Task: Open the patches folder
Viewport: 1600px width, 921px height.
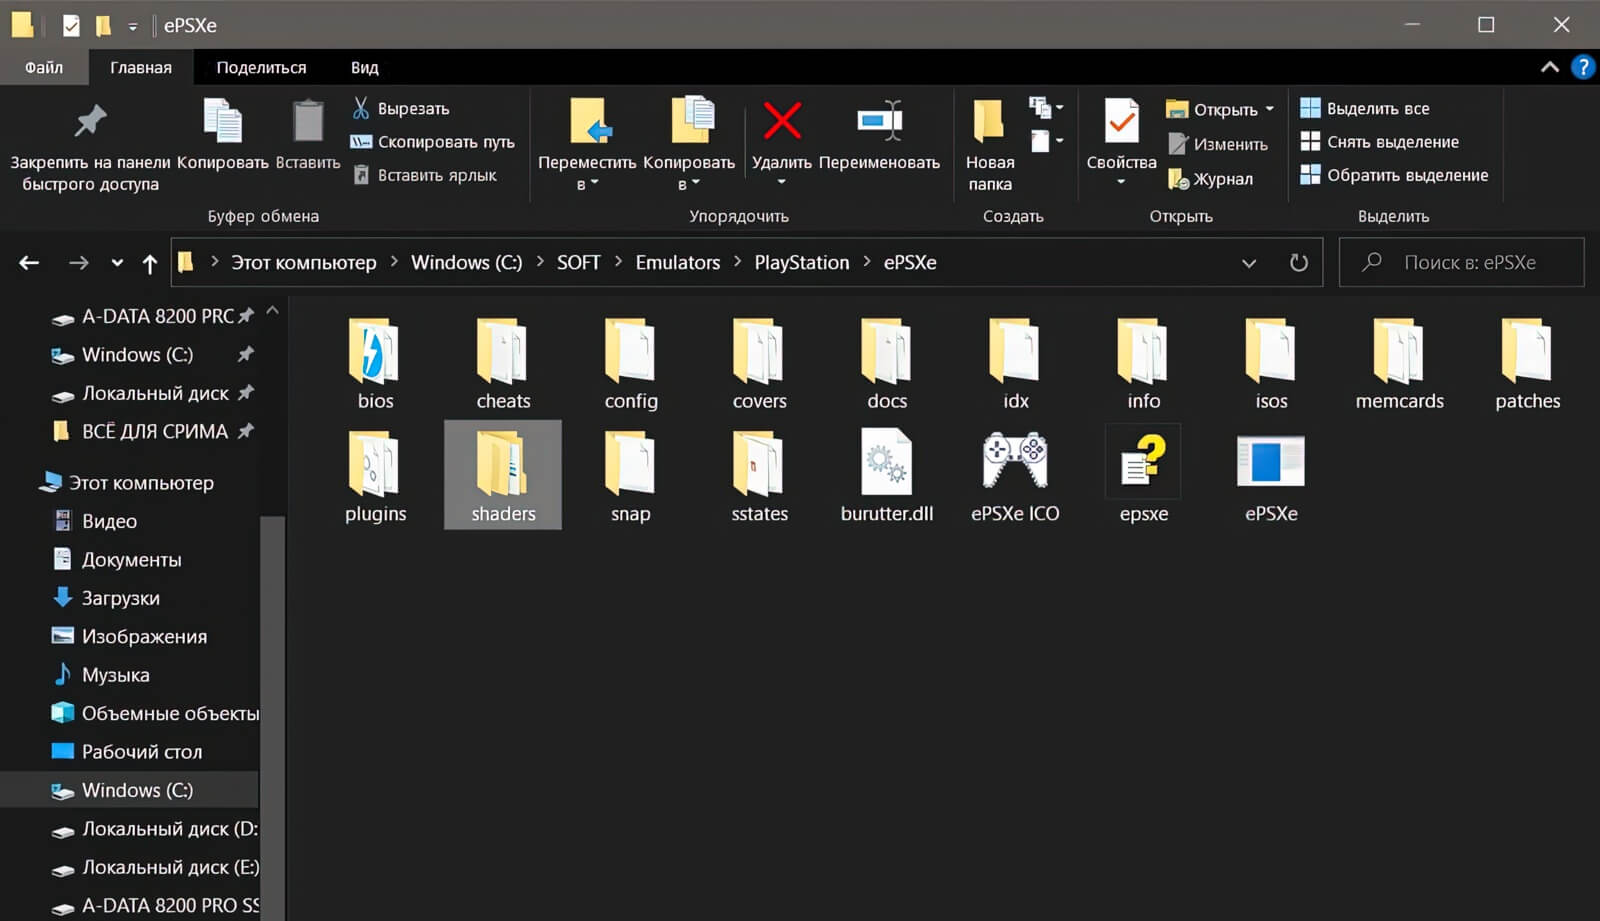Action: pos(1527,364)
